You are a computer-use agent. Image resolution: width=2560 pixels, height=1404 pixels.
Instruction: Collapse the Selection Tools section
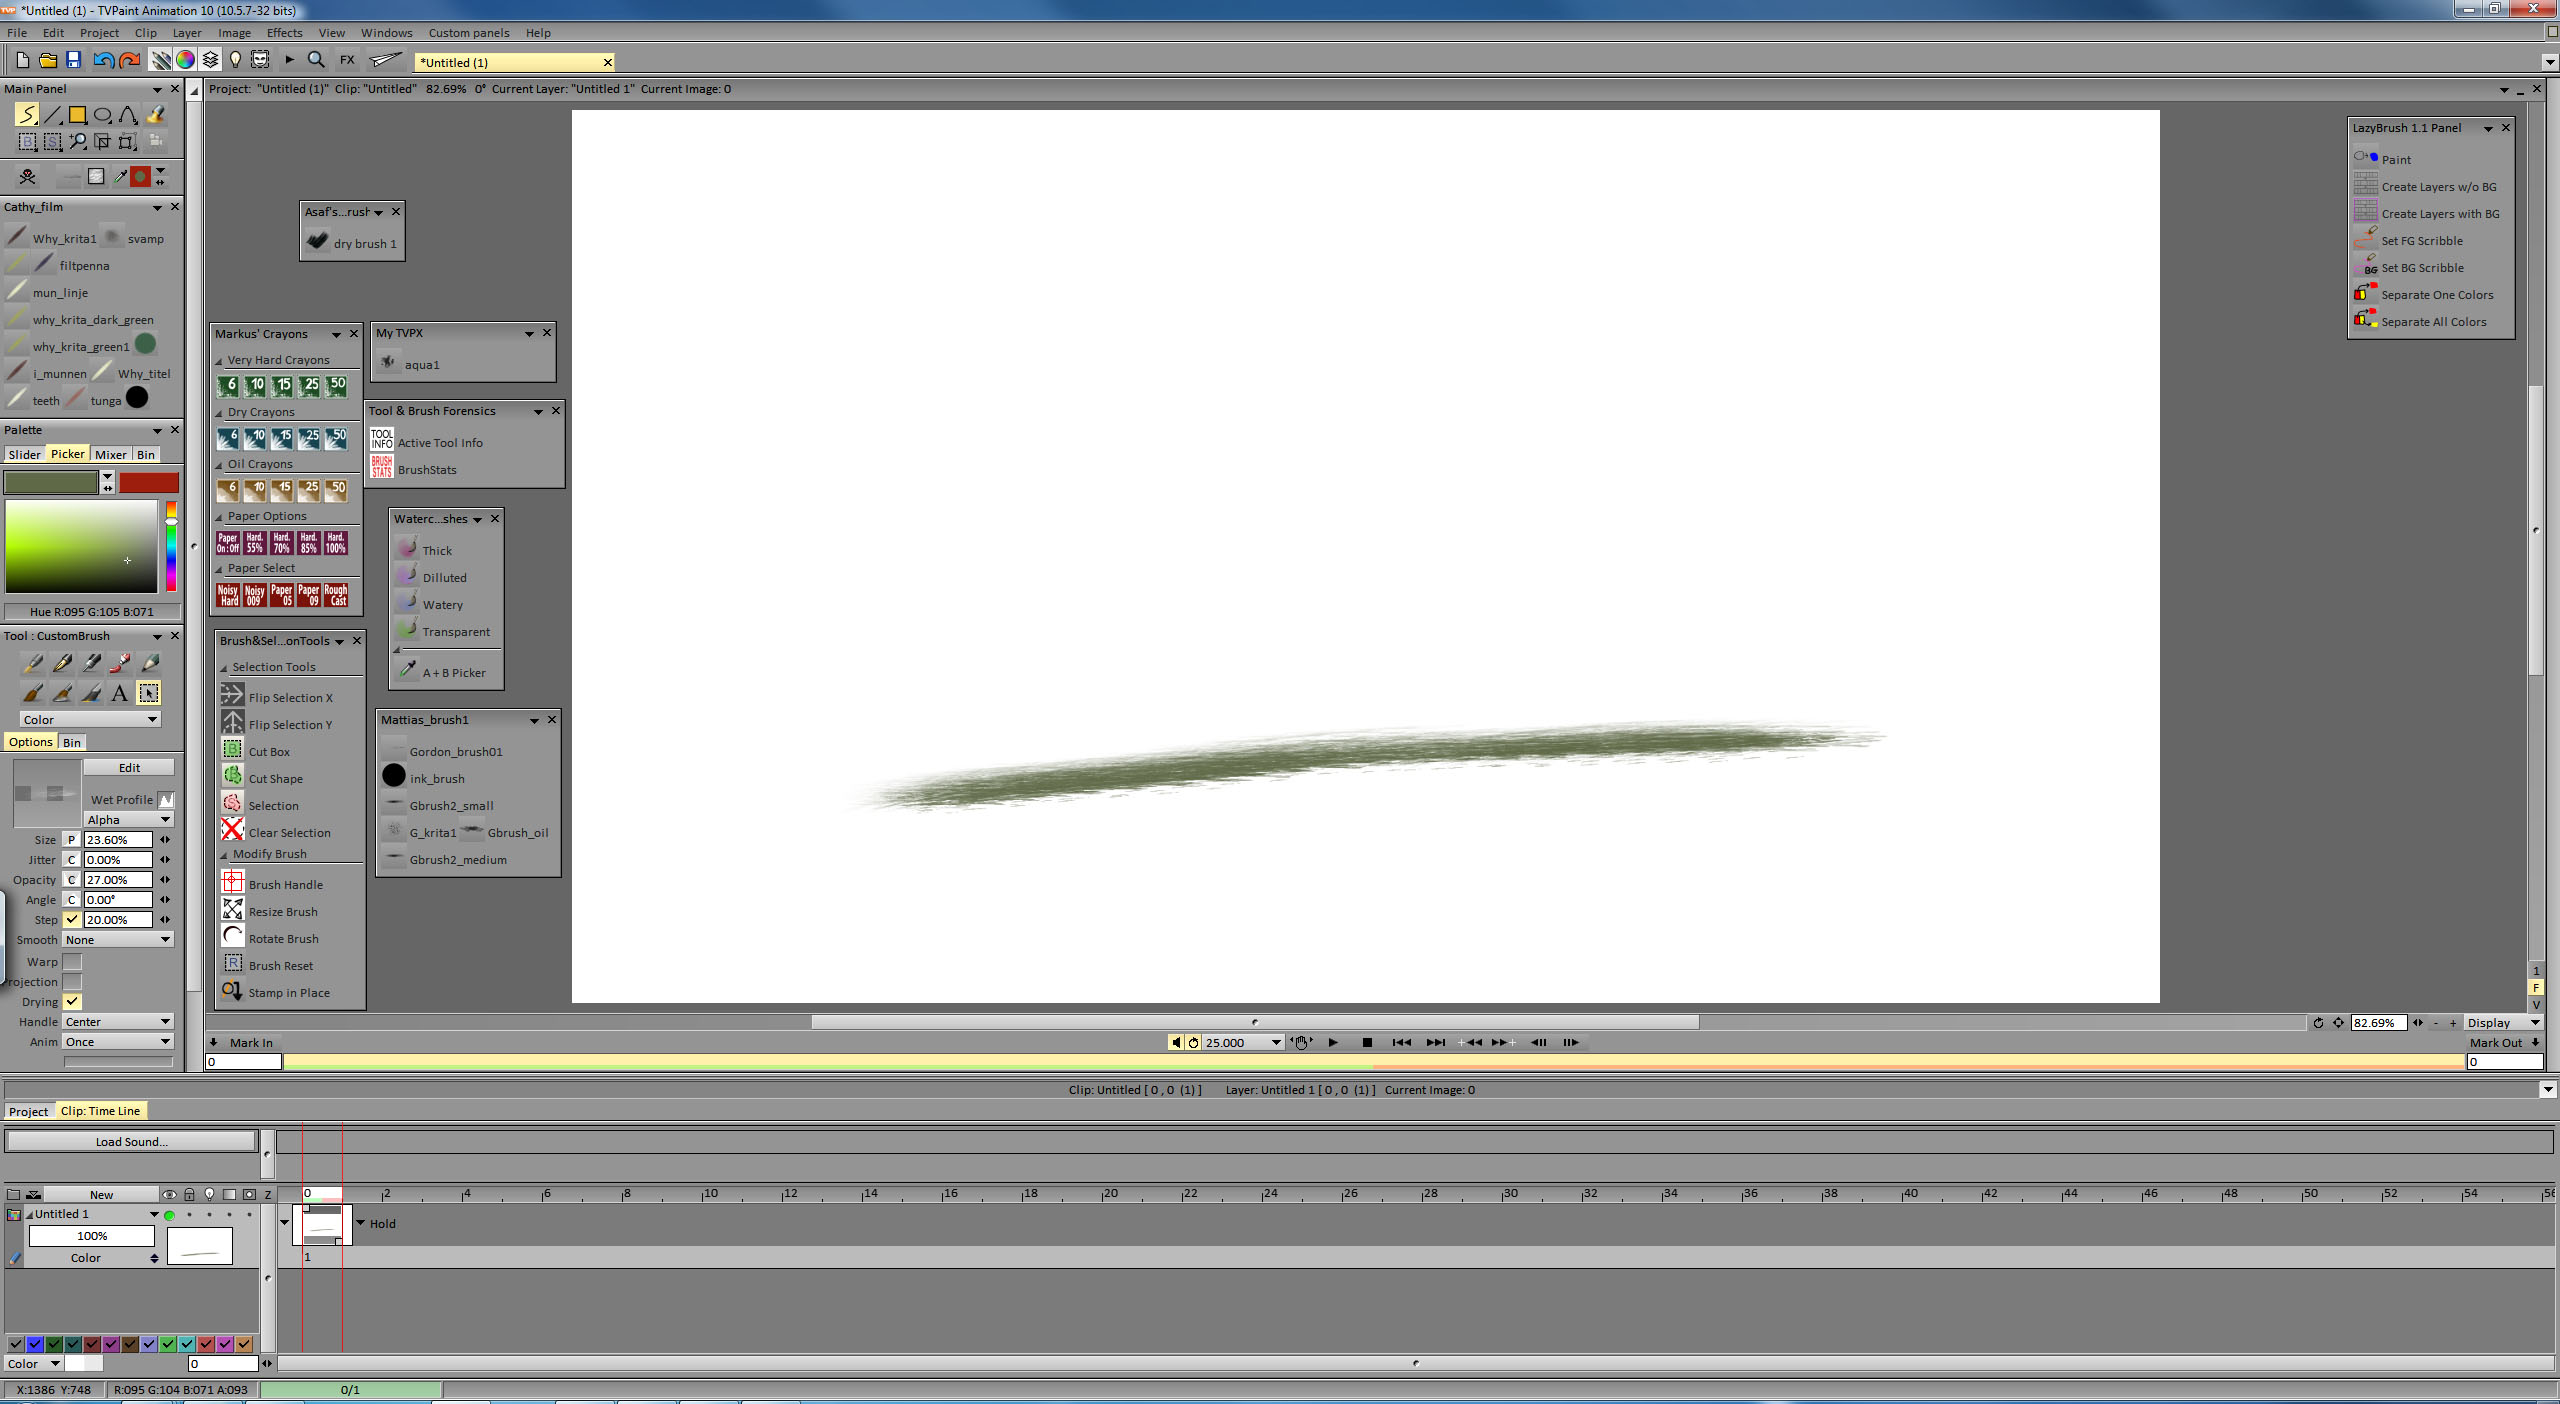(224, 668)
